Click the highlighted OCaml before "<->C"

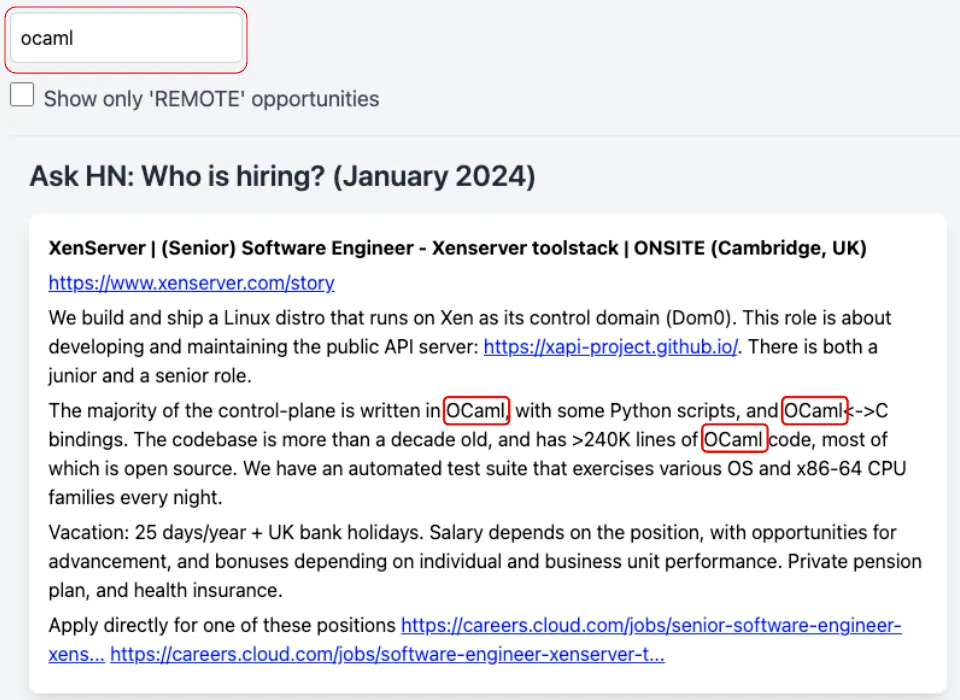[x=814, y=410]
